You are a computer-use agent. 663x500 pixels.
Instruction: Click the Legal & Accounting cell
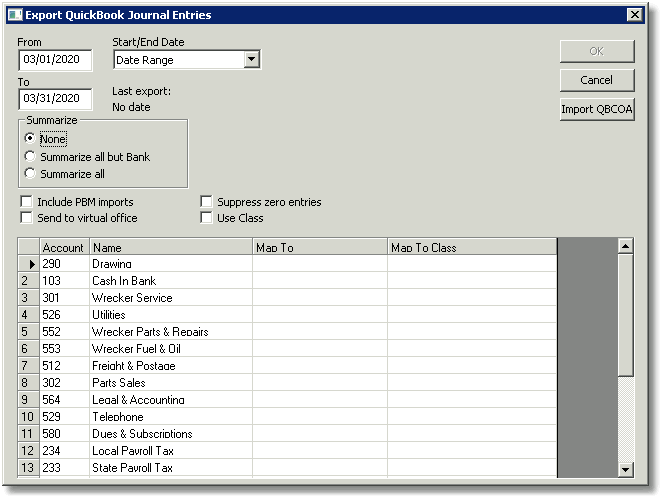pos(171,399)
